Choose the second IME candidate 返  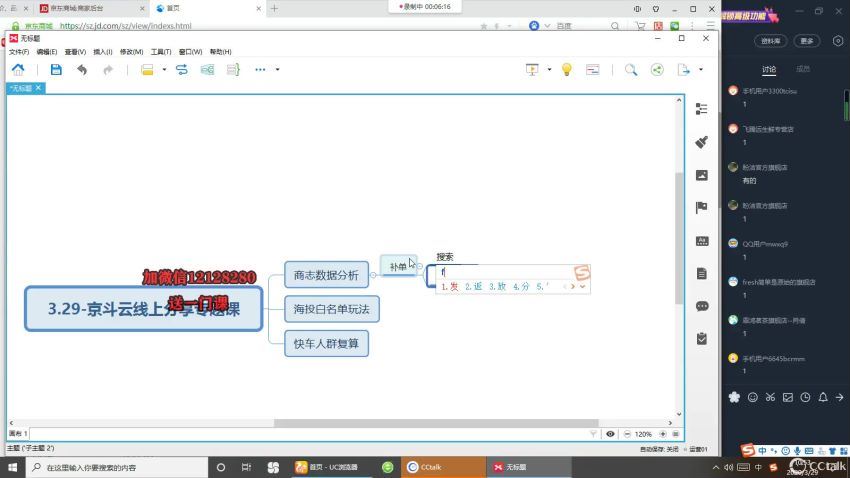coord(473,286)
